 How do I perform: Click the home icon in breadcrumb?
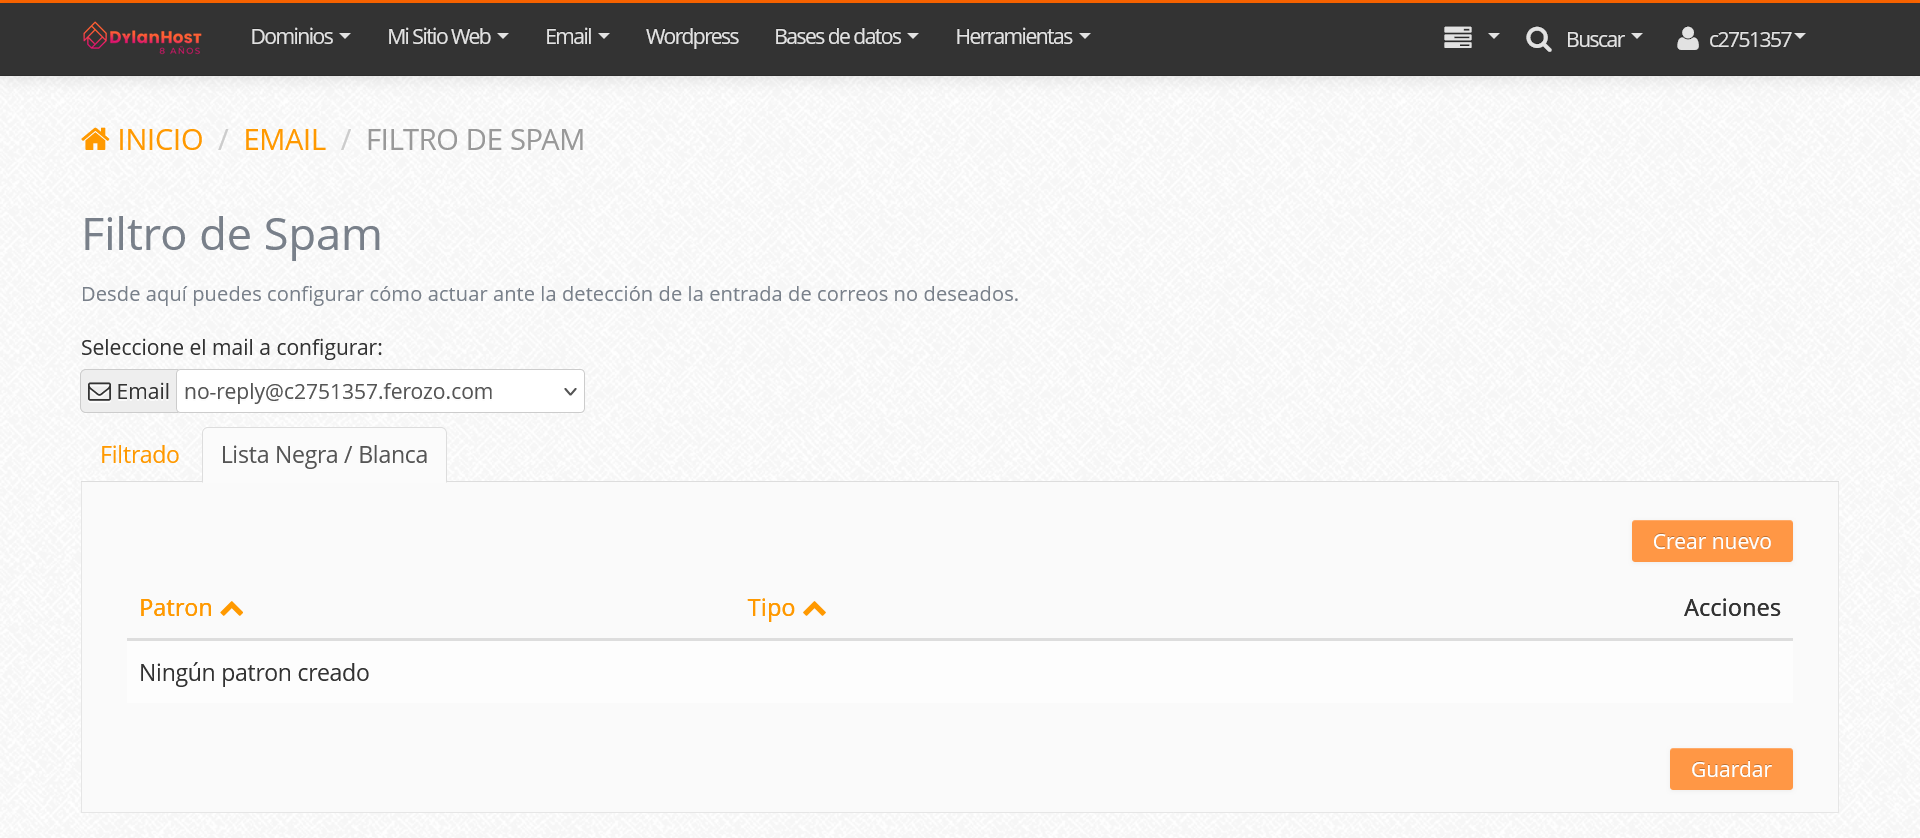tap(96, 139)
